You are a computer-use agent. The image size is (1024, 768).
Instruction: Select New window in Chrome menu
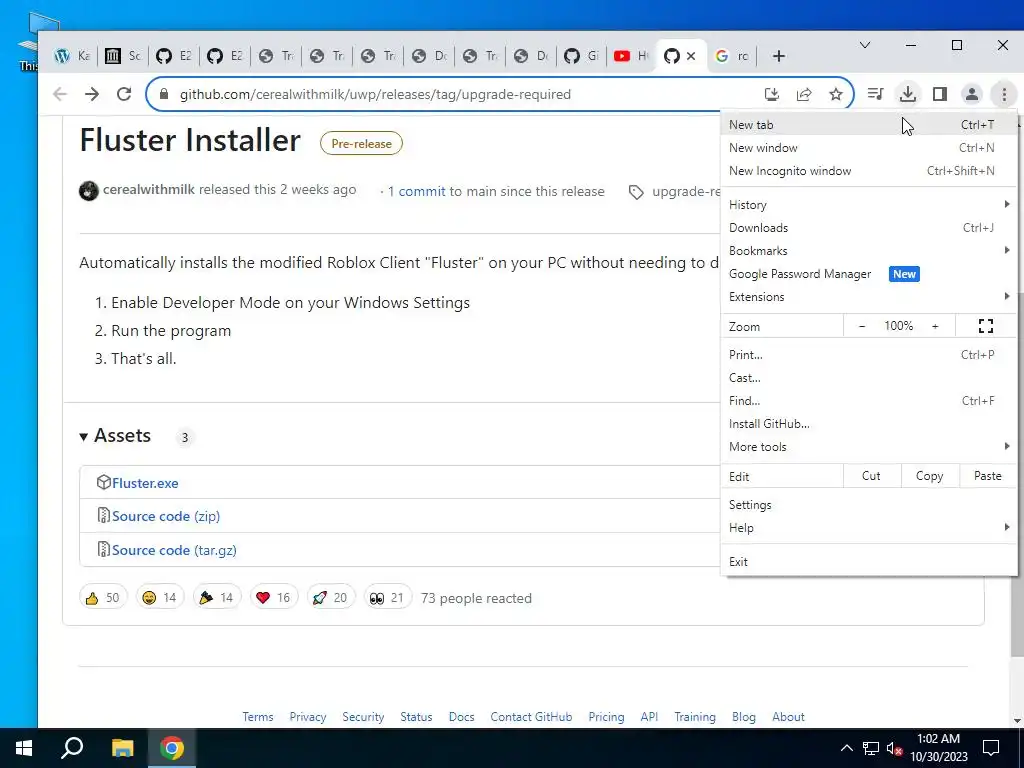tap(869, 148)
